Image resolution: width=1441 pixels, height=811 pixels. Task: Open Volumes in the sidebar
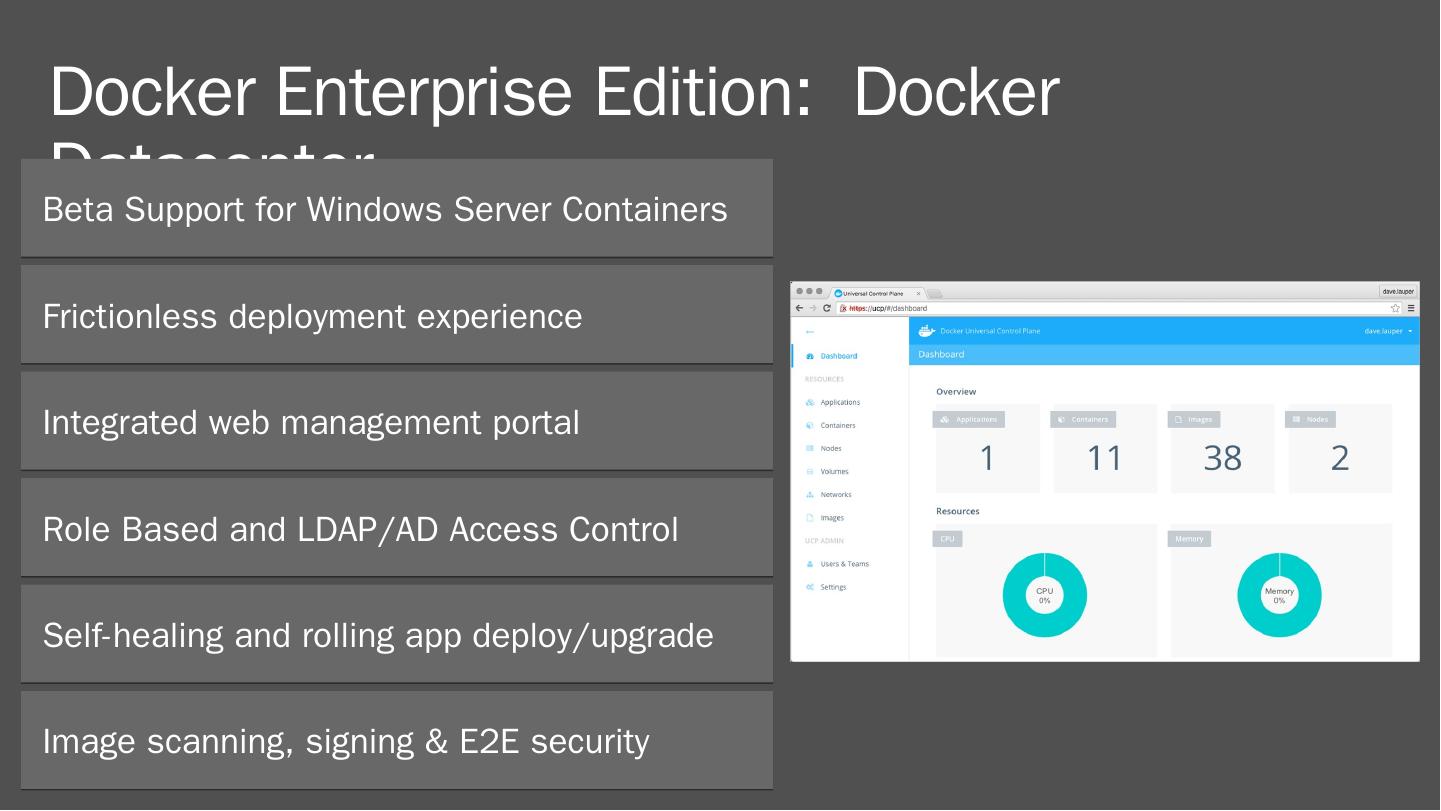(834, 471)
